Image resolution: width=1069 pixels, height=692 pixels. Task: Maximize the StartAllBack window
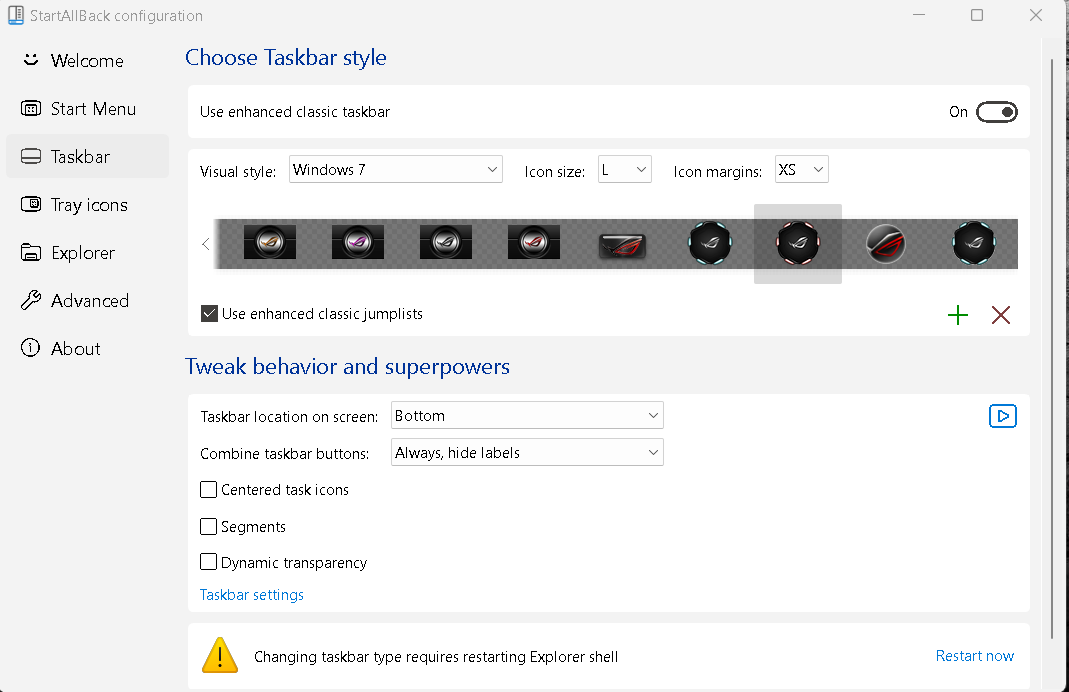coord(977,15)
